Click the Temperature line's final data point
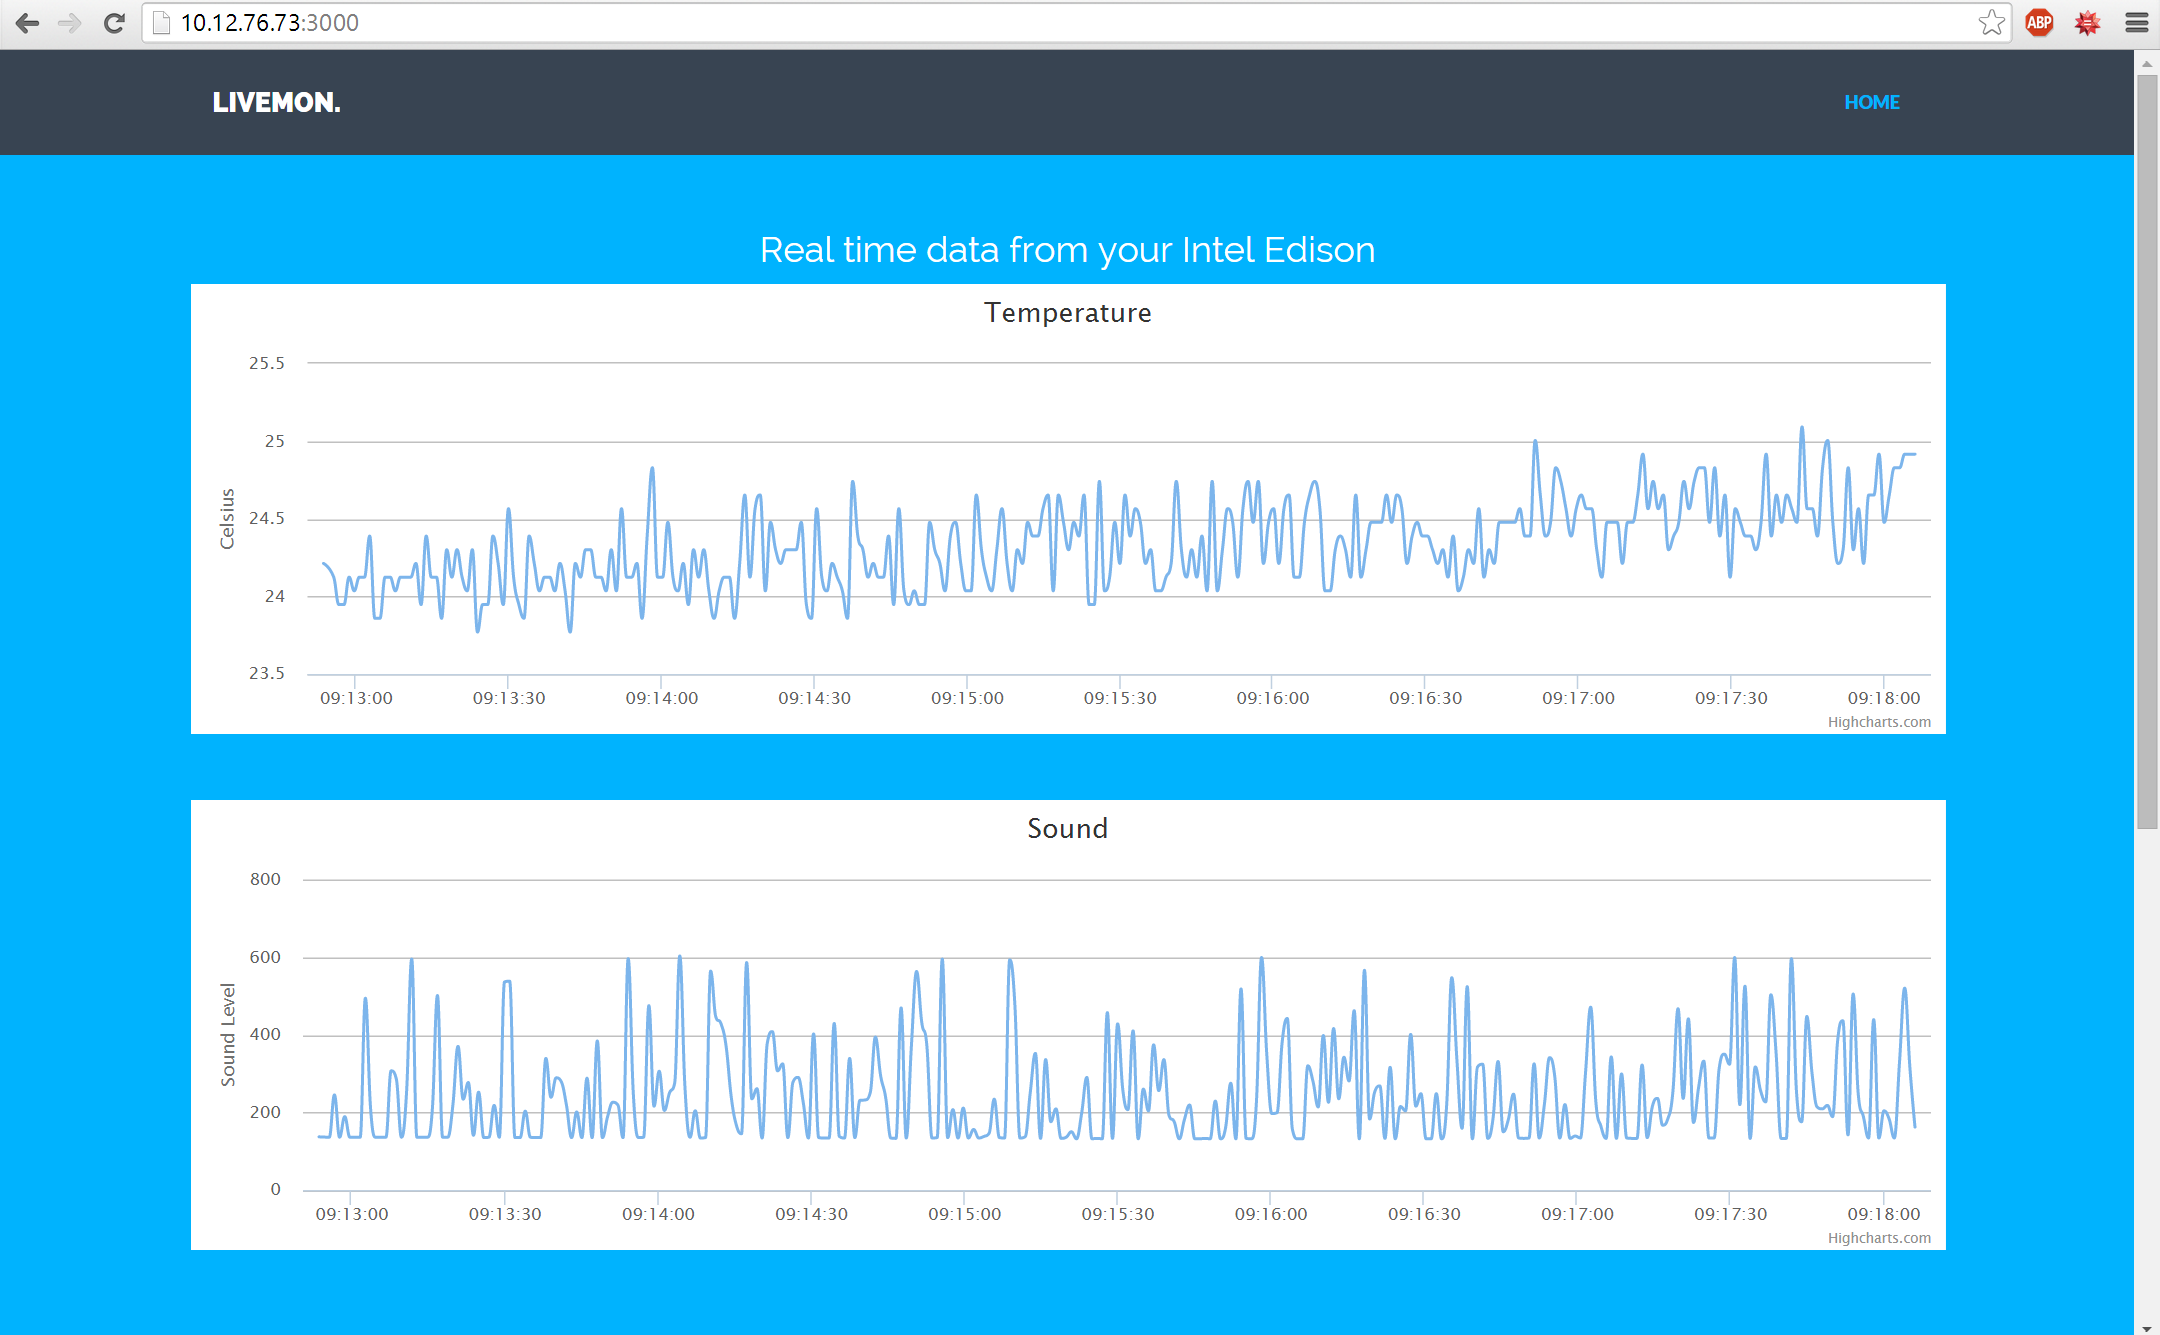This screenshot has width=2160, height=1335. 1914,455
